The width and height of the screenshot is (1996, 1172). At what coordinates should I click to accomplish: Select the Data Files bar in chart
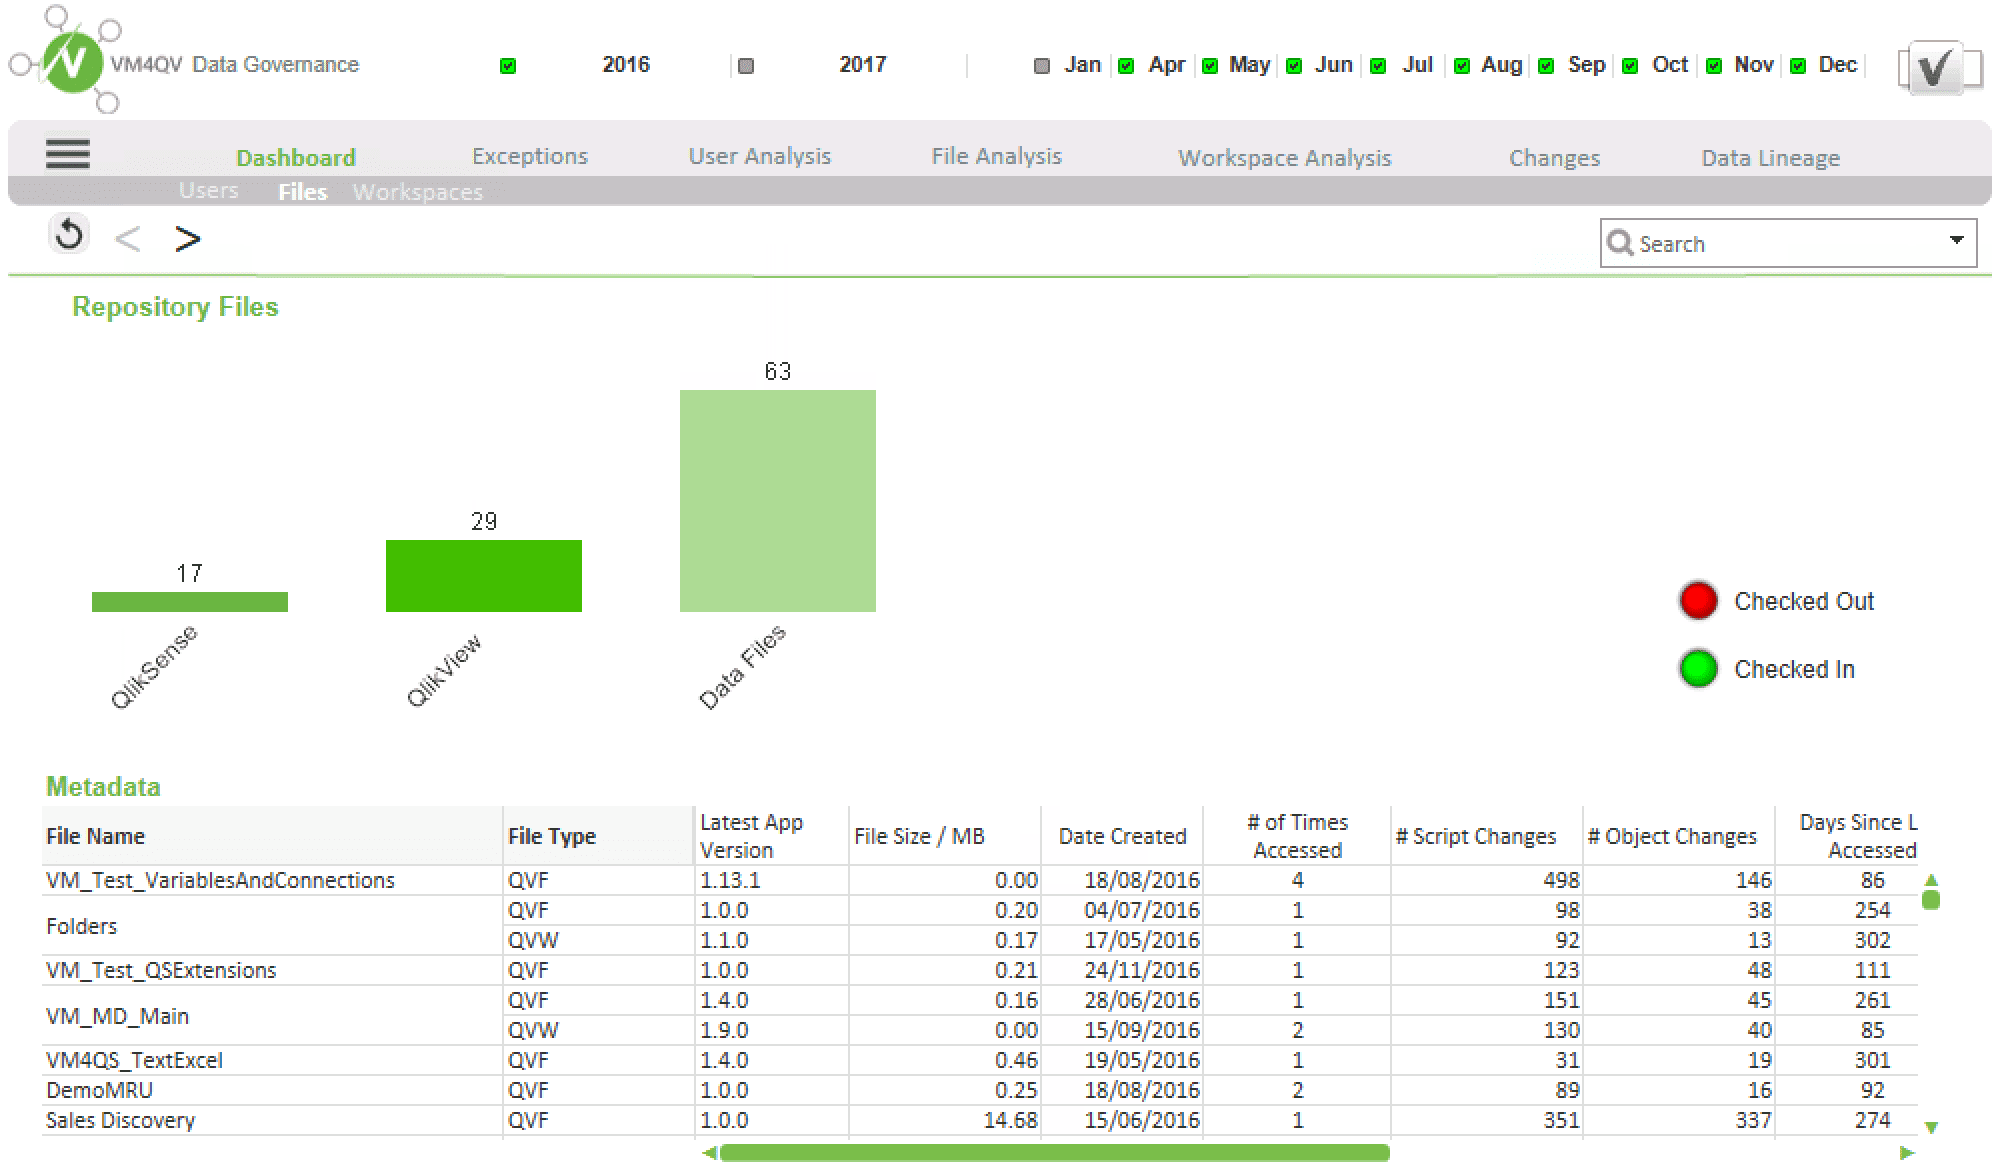[x=778, y=501]
